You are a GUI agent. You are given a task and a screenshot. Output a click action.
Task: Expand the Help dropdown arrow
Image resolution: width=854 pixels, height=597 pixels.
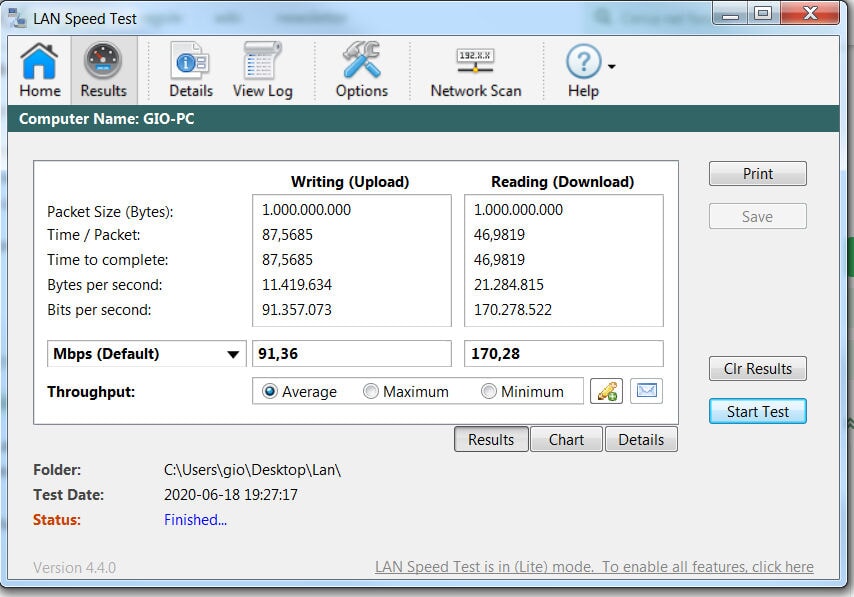pyautogui.click(x=612, y=66)
